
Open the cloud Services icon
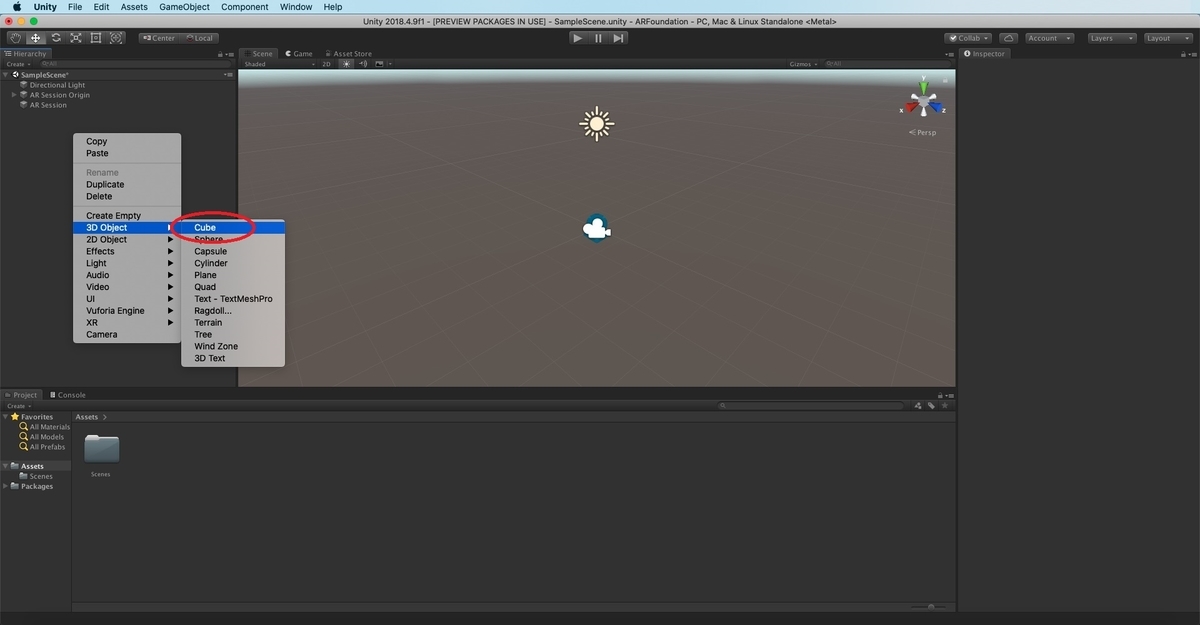1009,38
